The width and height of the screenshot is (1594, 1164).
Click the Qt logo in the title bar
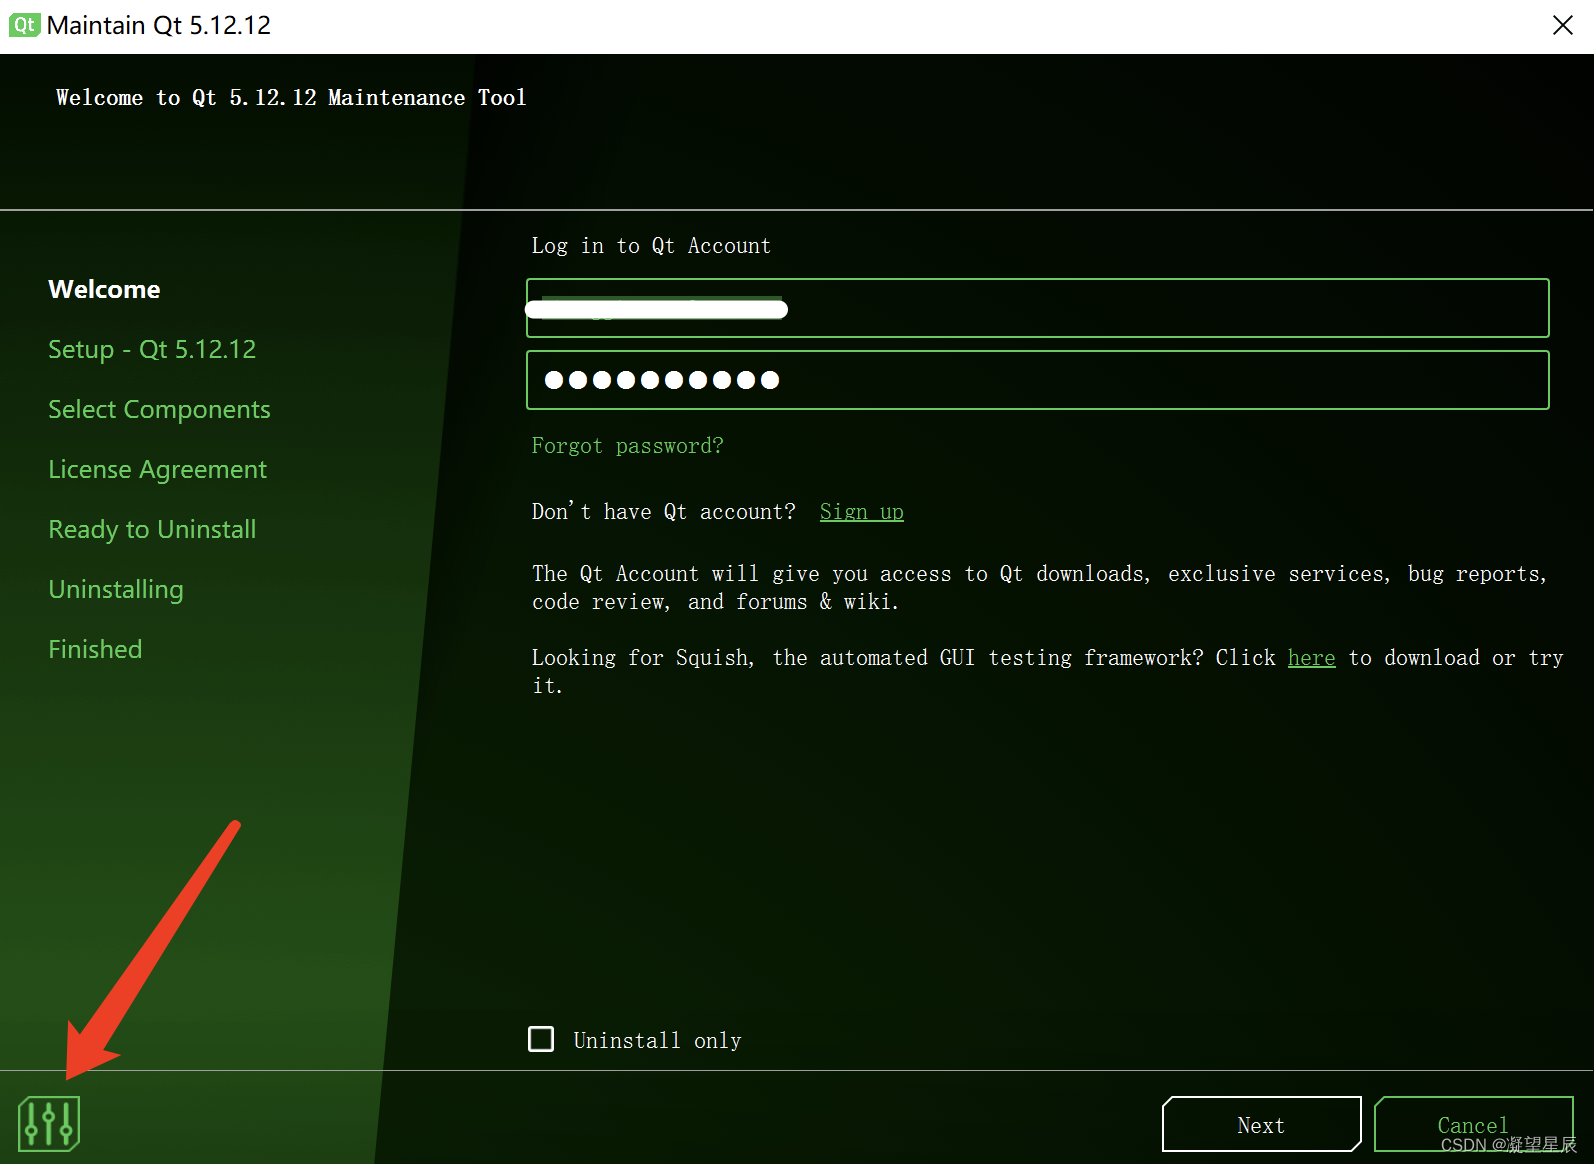(x=24, y=25)
